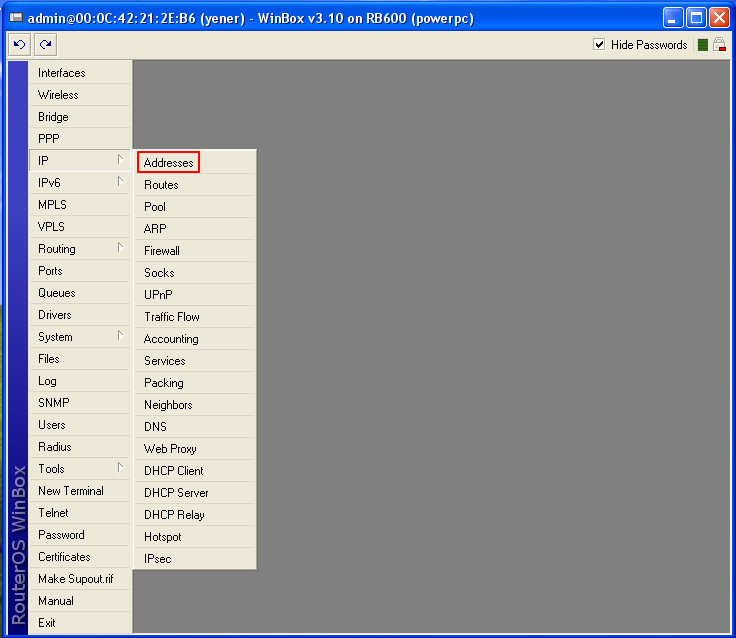Open the Drivers menu item
The height and width of the screenshot is (638, 736).
tap(80, 315)
